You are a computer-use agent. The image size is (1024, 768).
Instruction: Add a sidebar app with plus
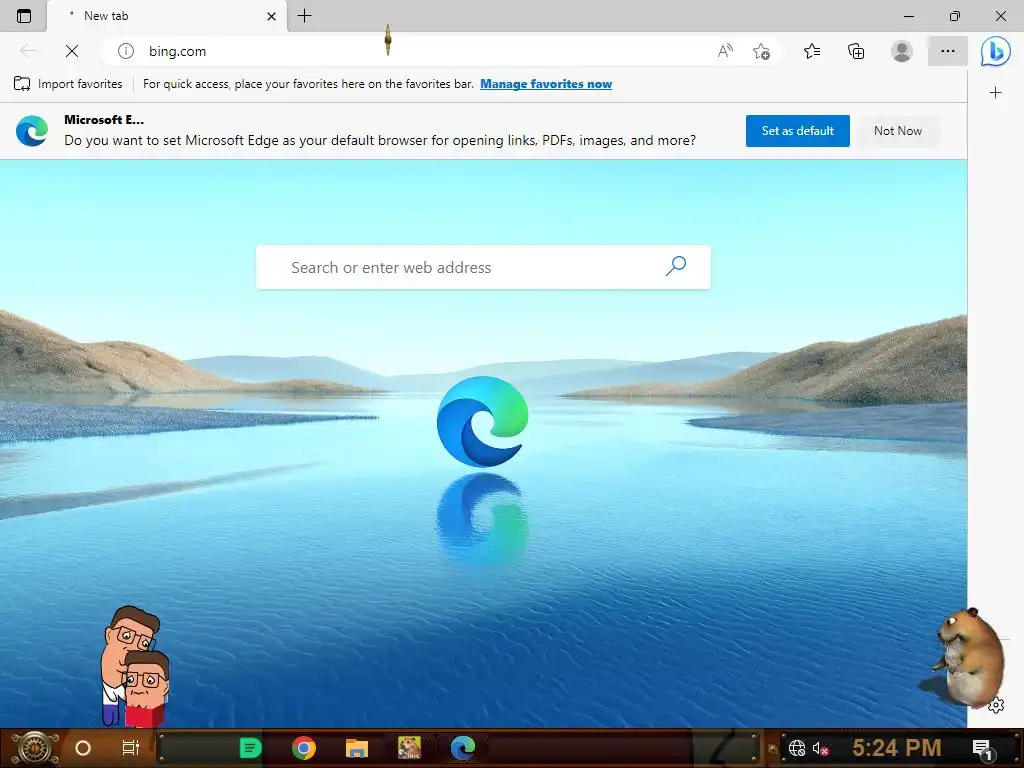pyautogui.click(x=995, y=93)
